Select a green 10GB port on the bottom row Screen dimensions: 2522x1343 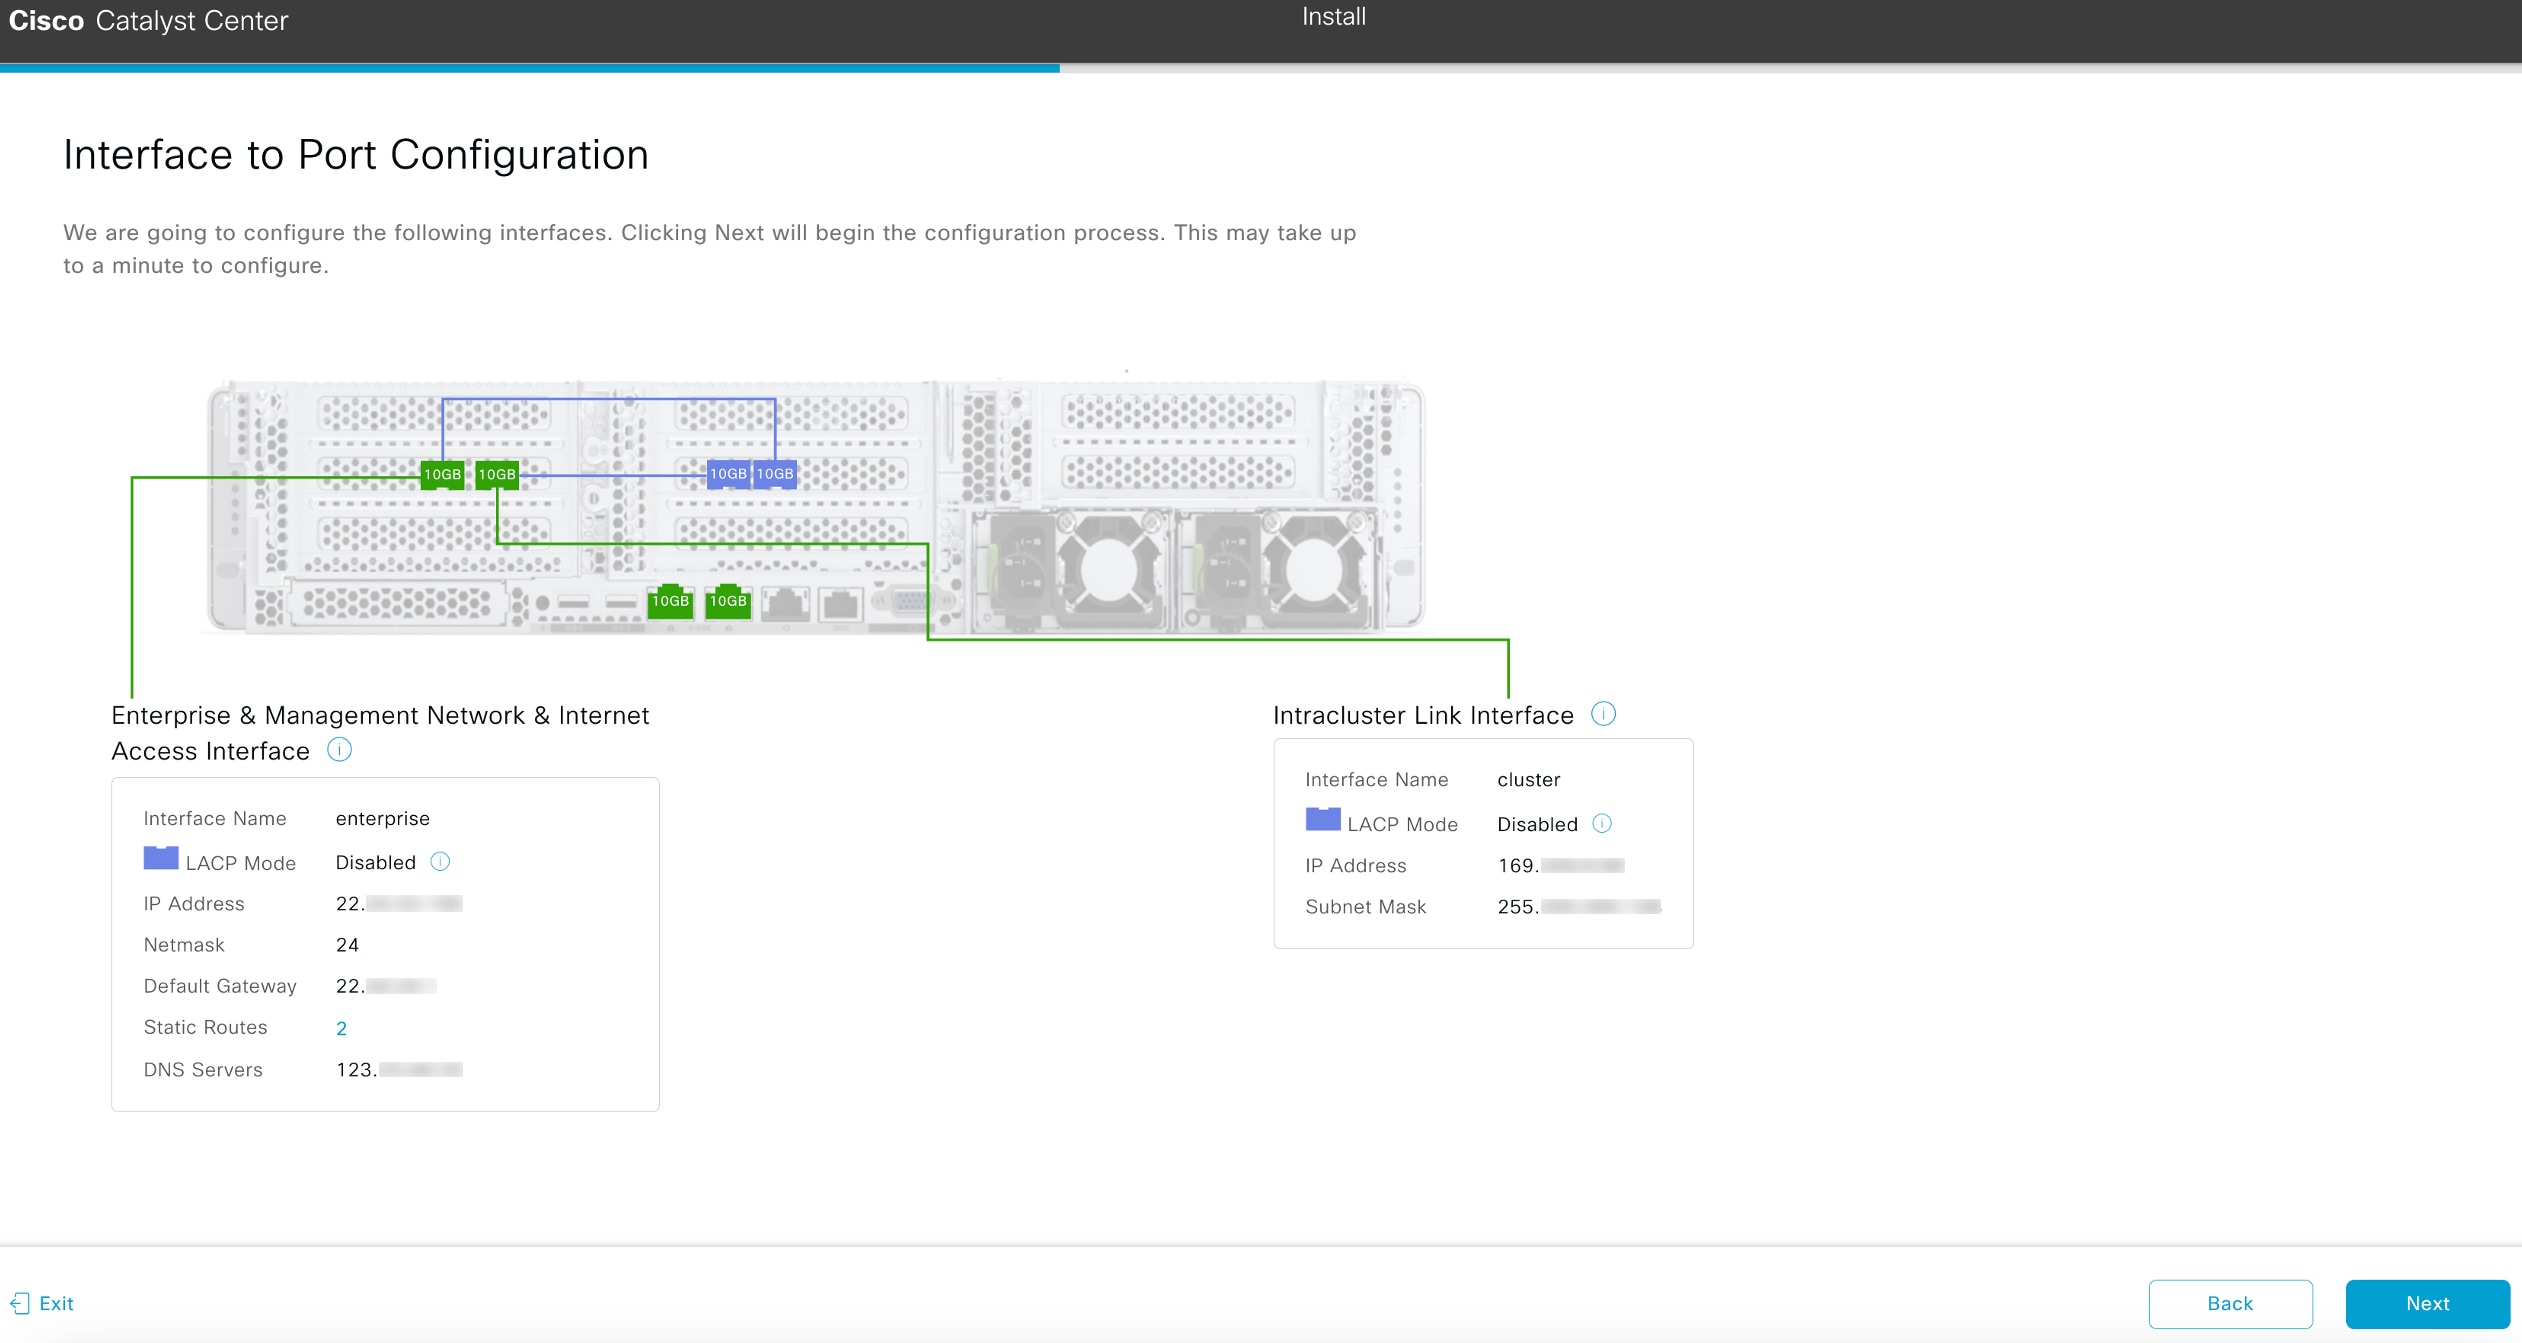click(671, 601)
